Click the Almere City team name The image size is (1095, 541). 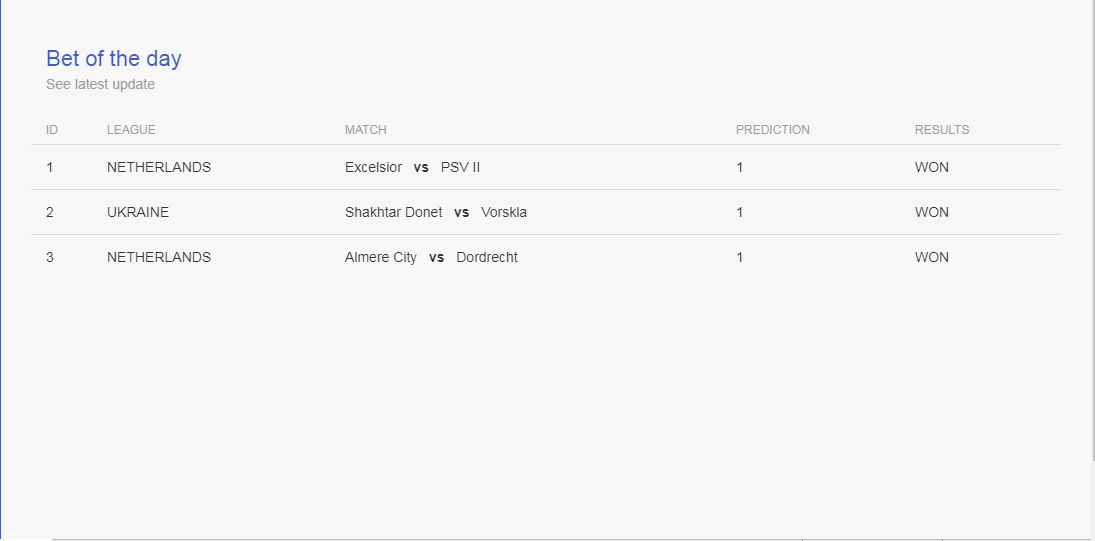381,258
